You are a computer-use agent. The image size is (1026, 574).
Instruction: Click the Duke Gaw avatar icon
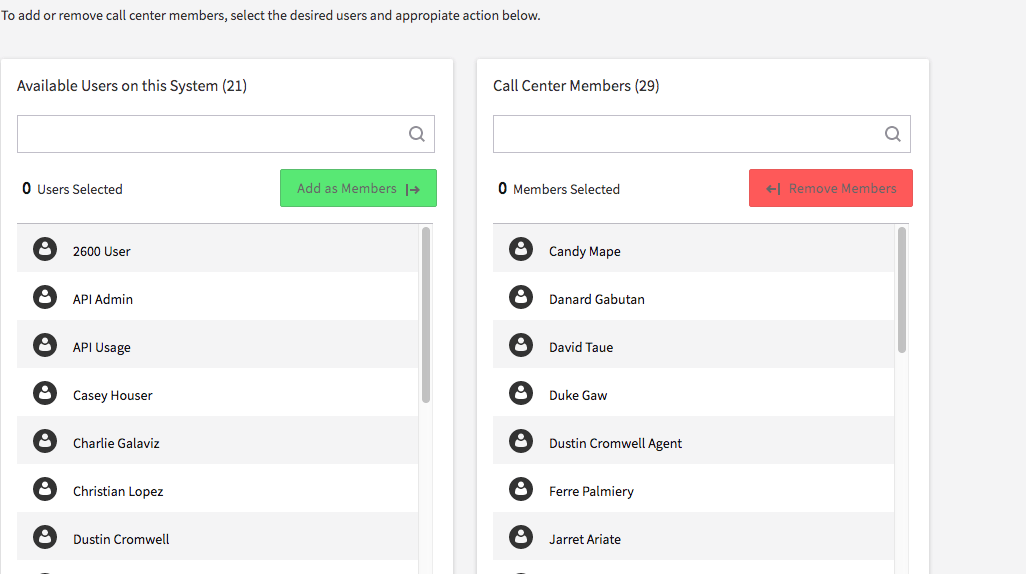(x=521, y=393)
